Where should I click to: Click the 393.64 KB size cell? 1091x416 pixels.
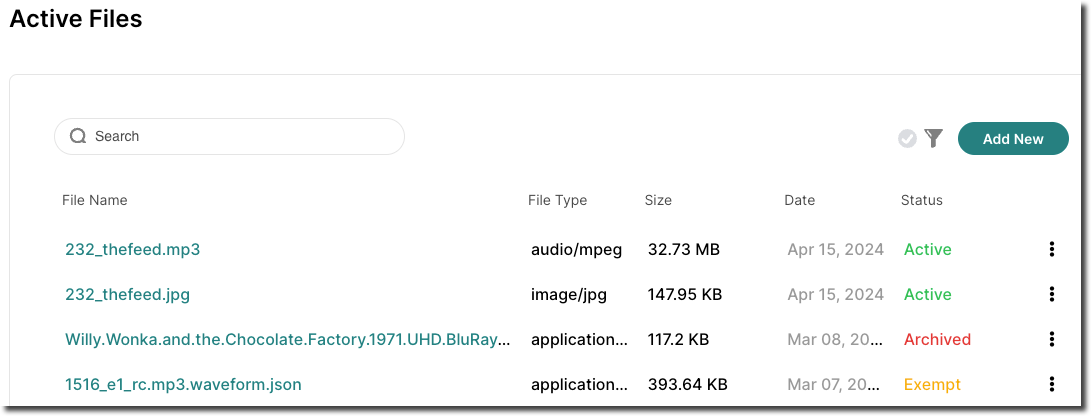click(x=687, y=384)
